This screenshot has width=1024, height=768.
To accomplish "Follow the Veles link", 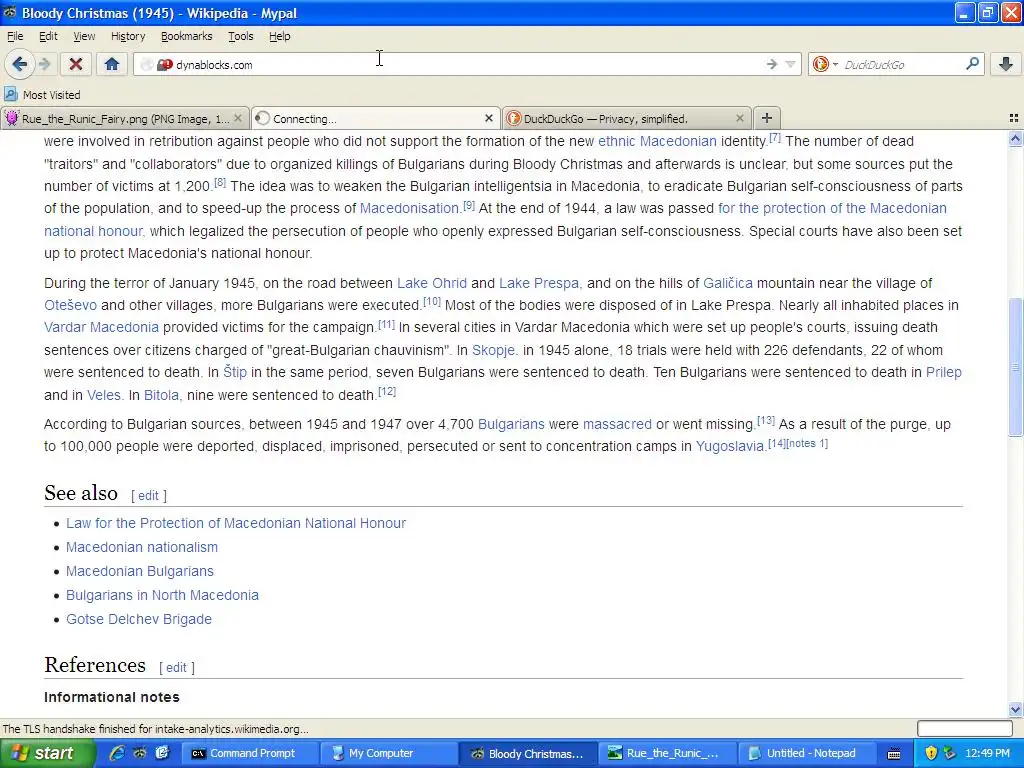I will coord(104,395).
